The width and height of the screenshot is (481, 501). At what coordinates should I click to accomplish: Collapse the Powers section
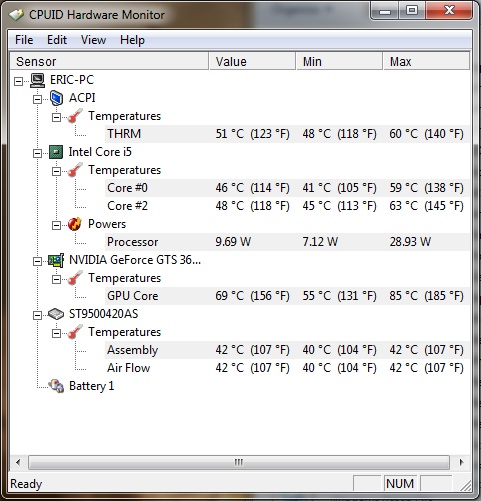pyautogui.click(x=57, y=225)
